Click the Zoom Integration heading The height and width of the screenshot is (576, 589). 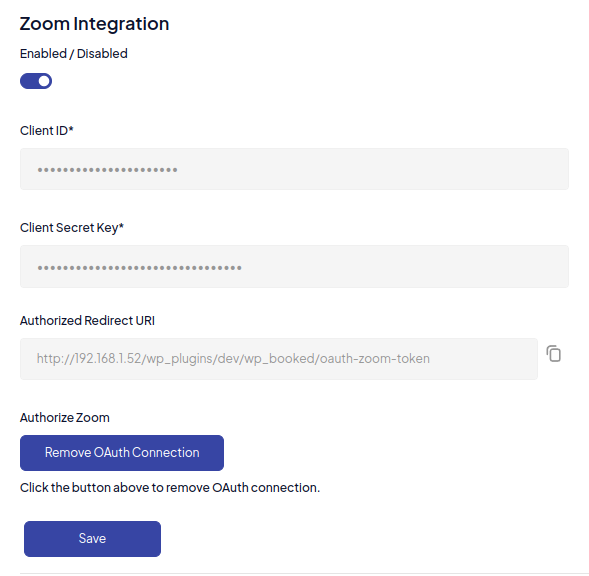click(94, 24)
